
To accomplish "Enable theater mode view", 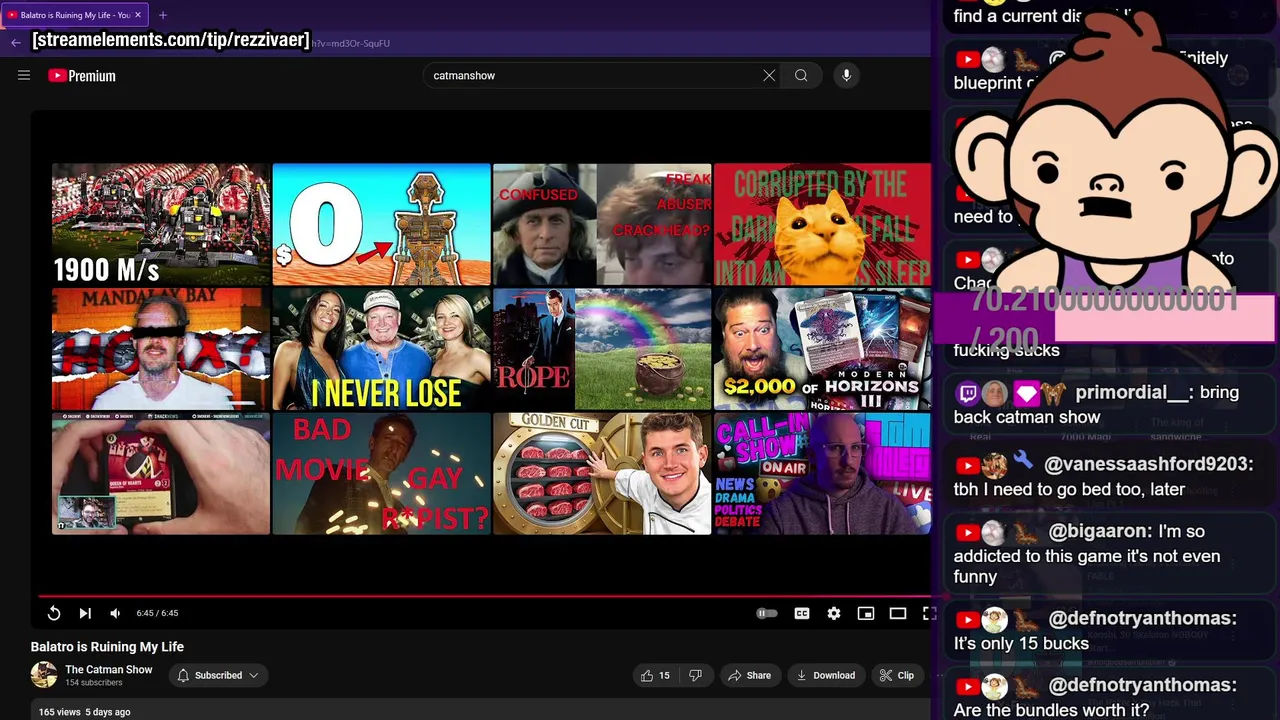I will (x=898, y=613).
